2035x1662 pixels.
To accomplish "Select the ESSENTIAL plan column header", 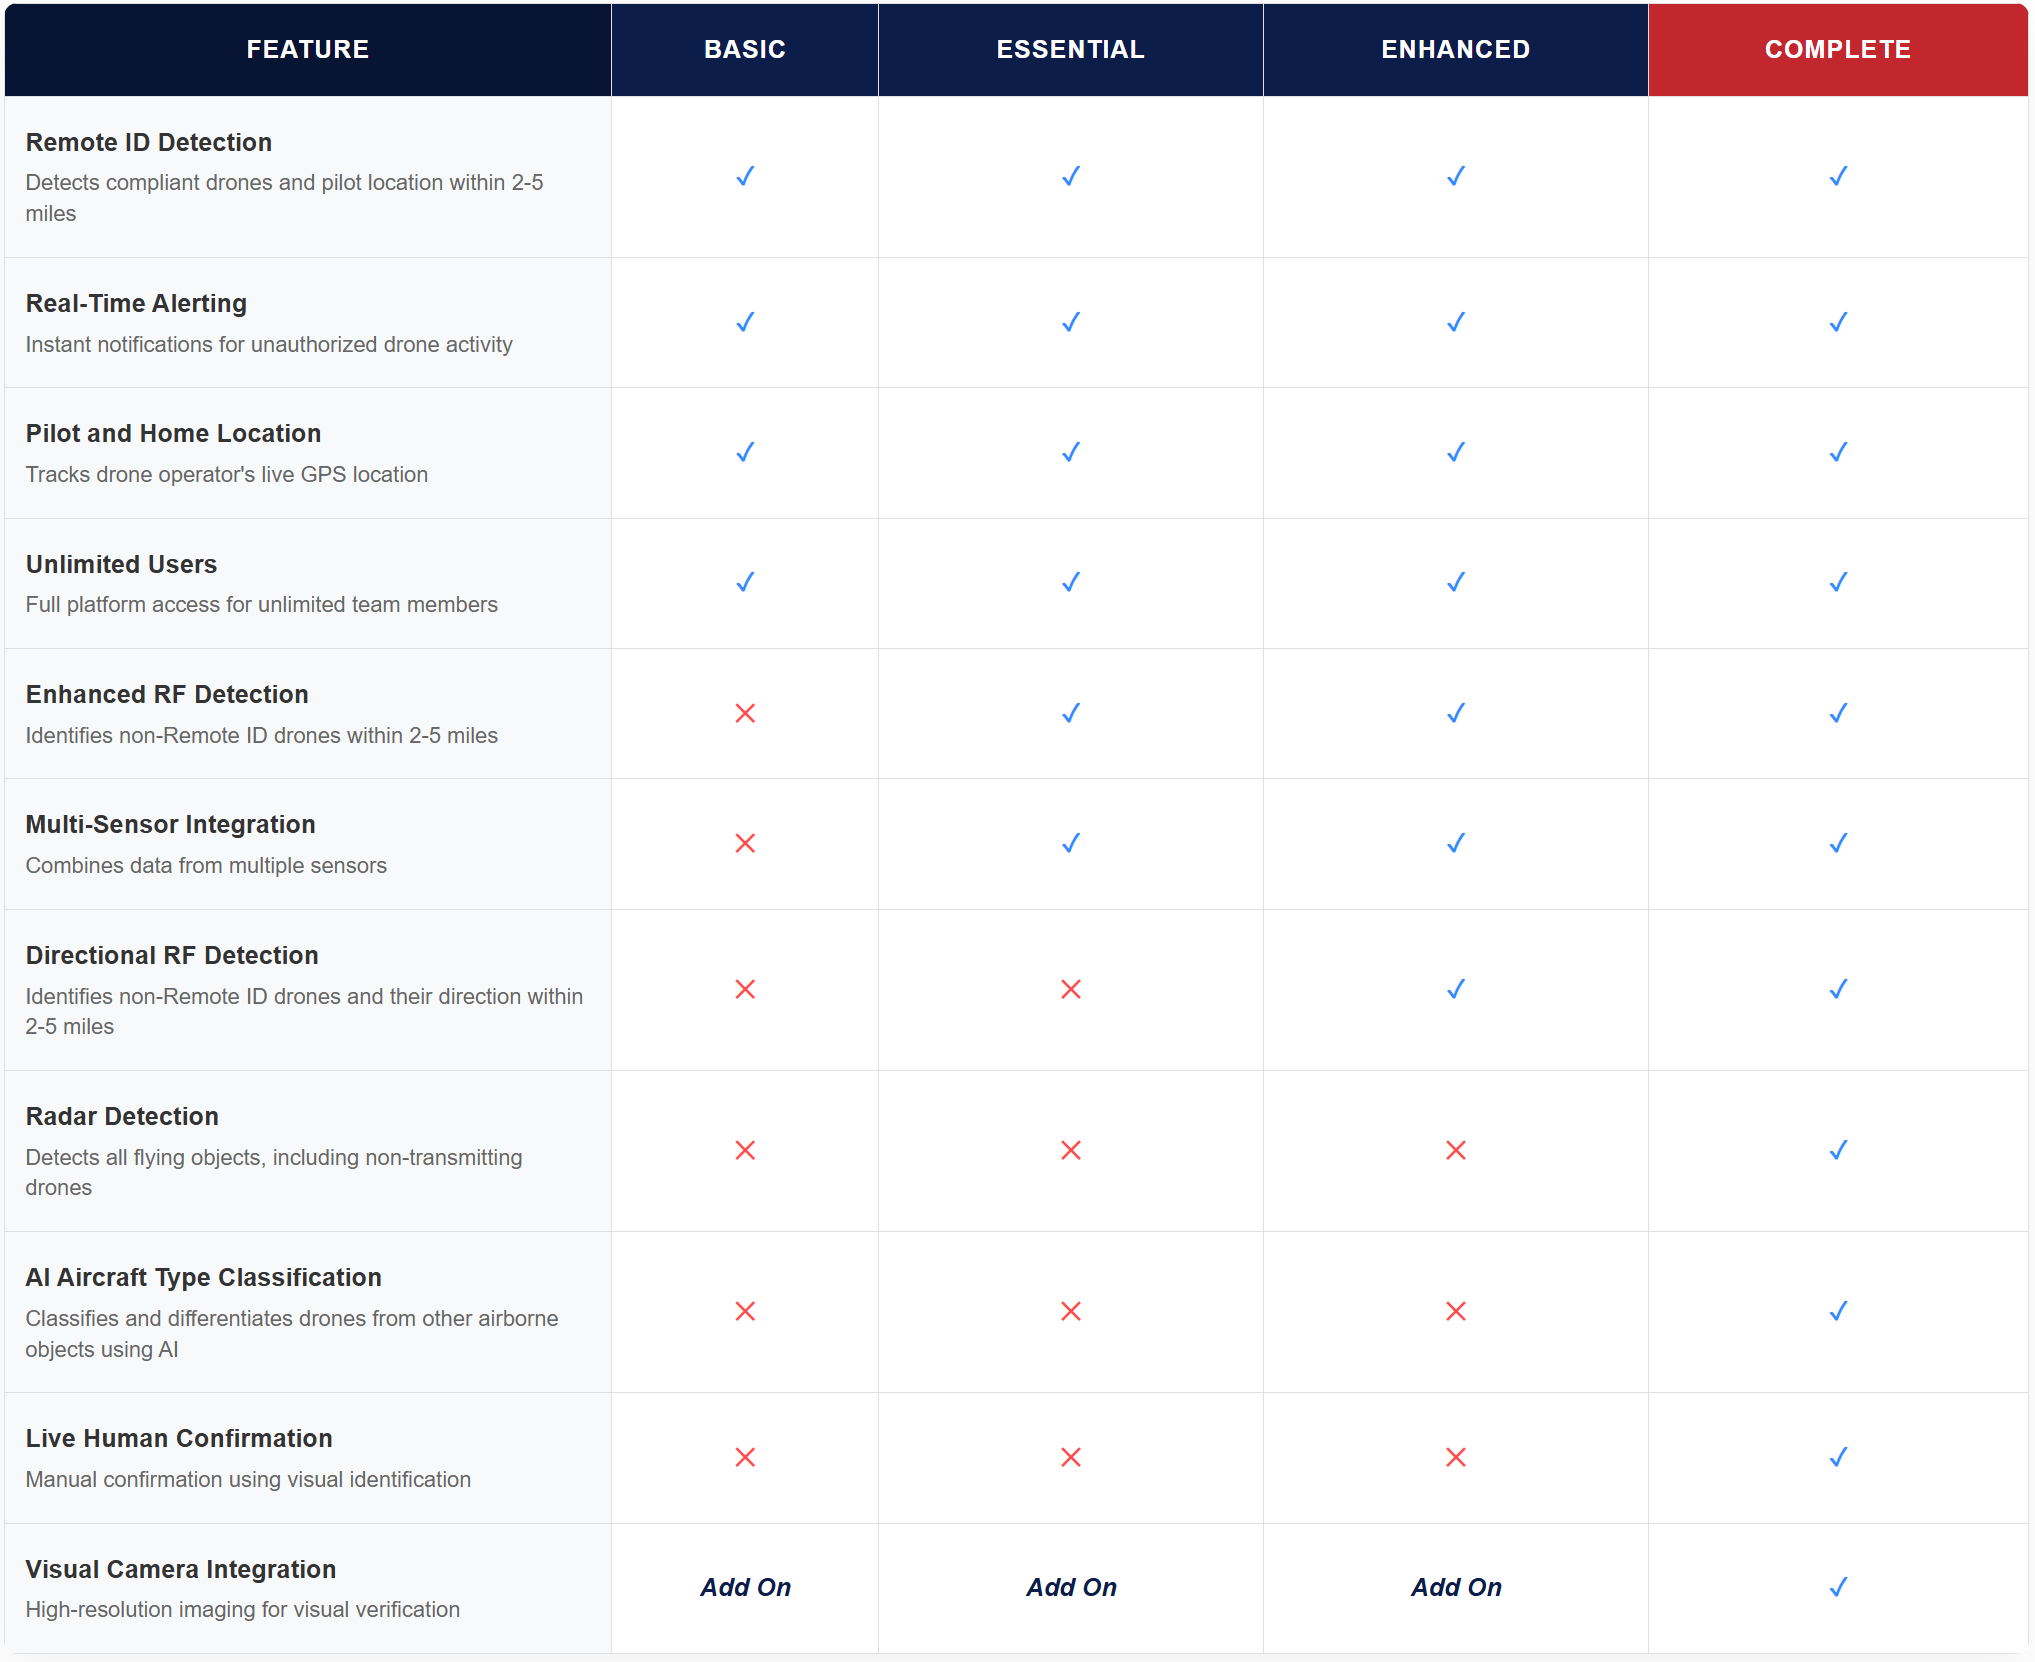I will [1070, 49].
